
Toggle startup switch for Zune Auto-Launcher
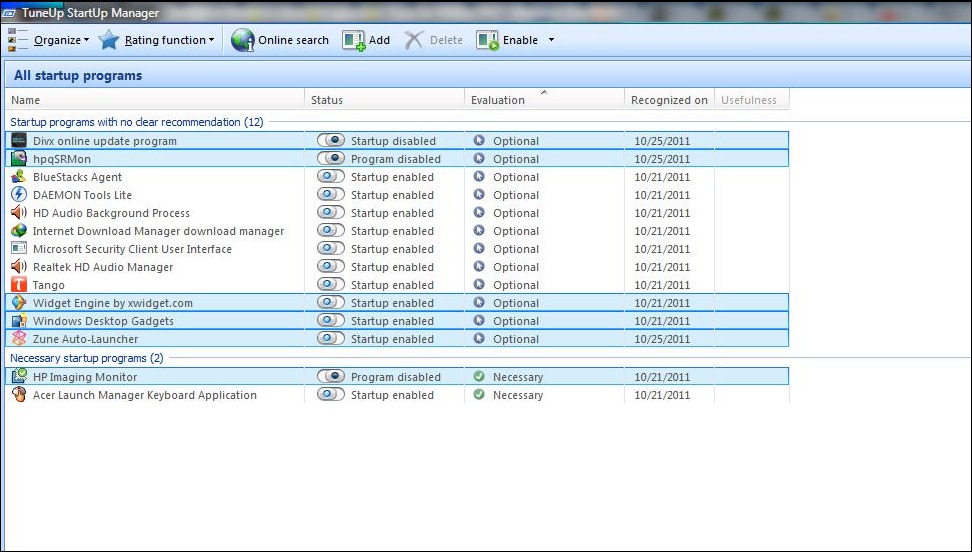330,338
